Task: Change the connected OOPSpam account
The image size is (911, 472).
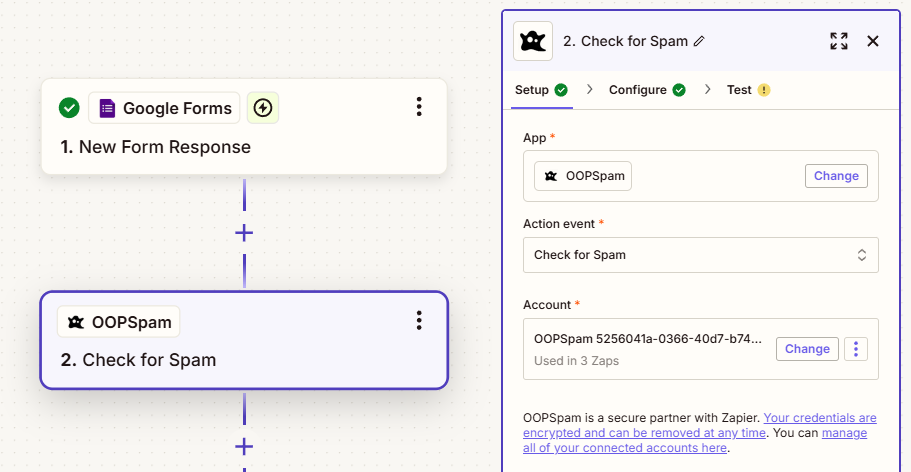Action: click(807, 349)
